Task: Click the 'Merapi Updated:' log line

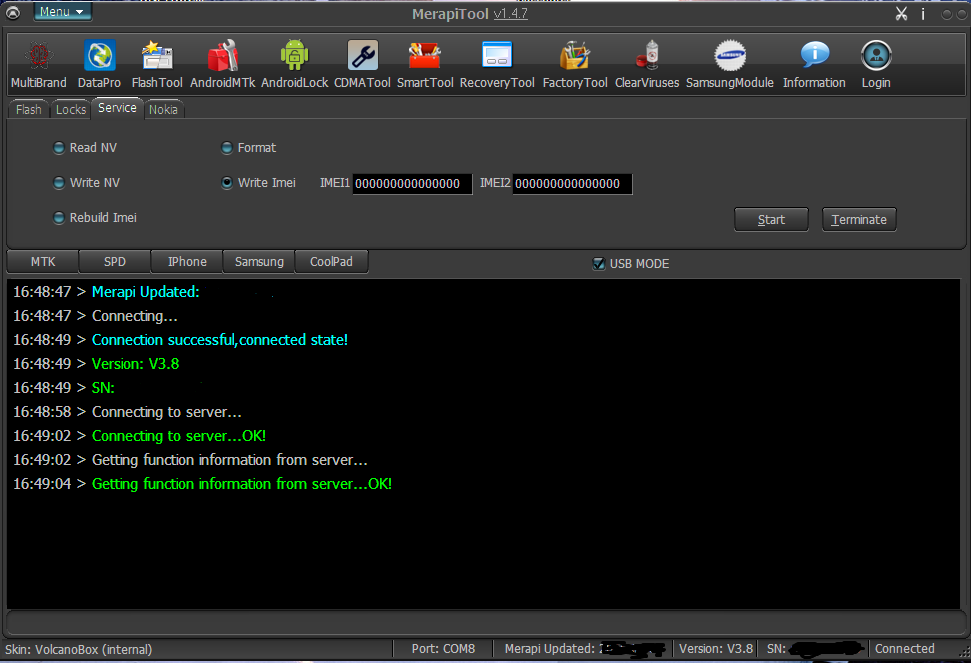Action: point(146,292)
